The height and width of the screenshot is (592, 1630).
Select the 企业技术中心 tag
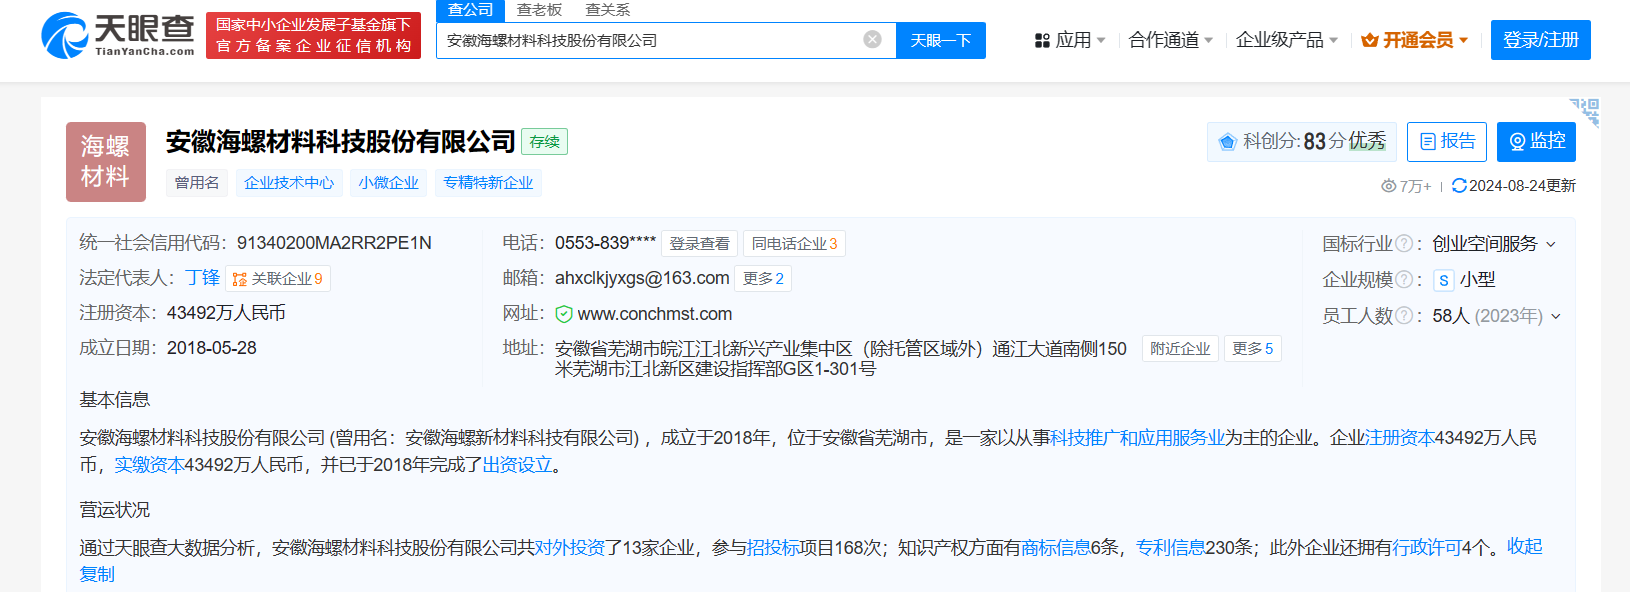289,183
